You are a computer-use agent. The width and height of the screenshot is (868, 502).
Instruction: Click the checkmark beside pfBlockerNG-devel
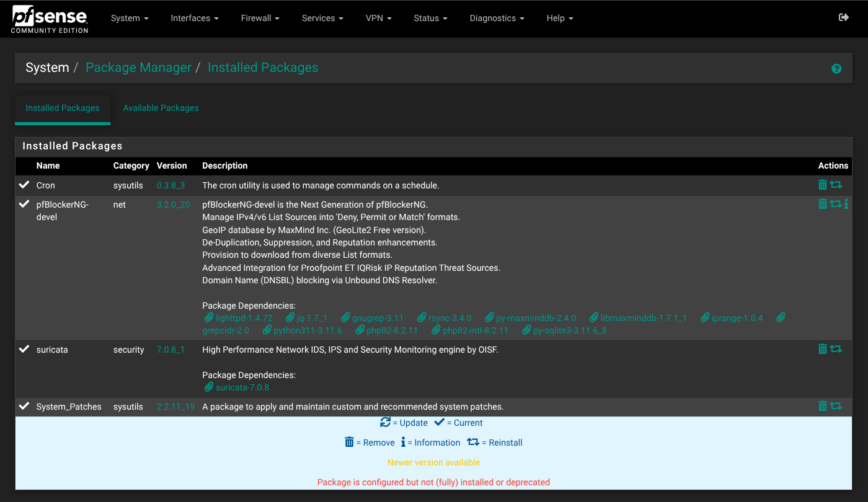pos(24,204)
